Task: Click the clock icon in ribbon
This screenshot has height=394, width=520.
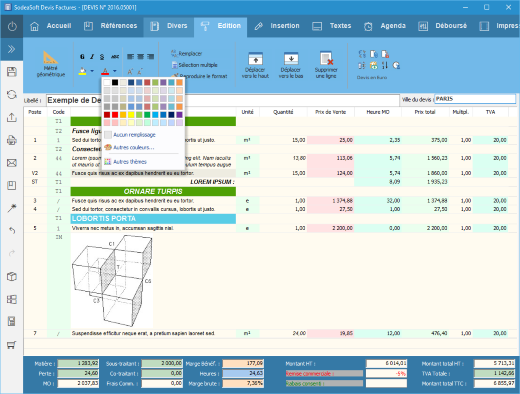Action: 396,65
